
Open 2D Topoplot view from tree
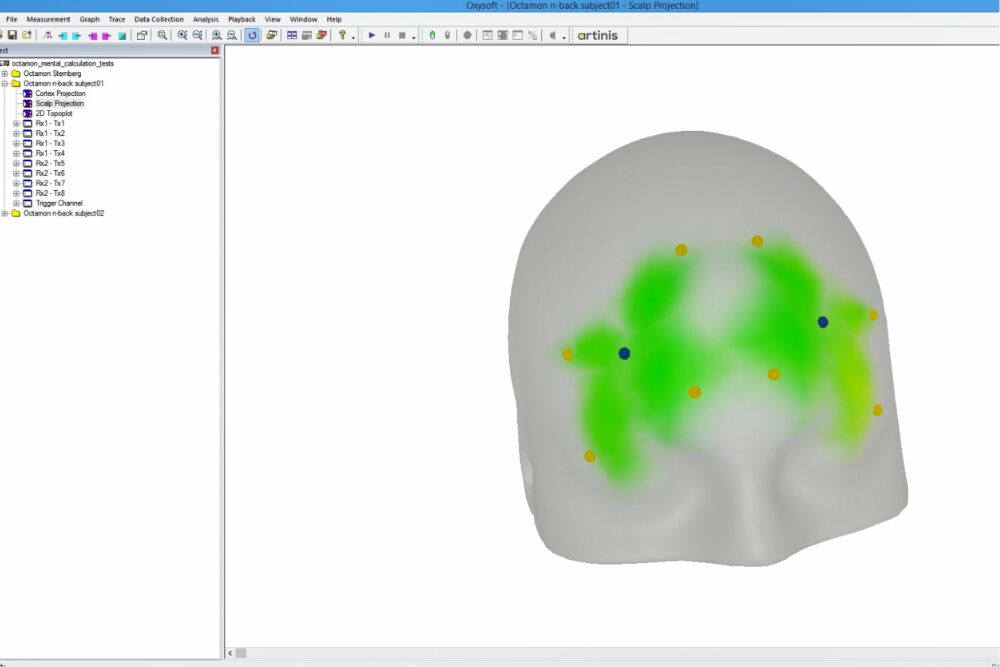click(x=54, y=113)
